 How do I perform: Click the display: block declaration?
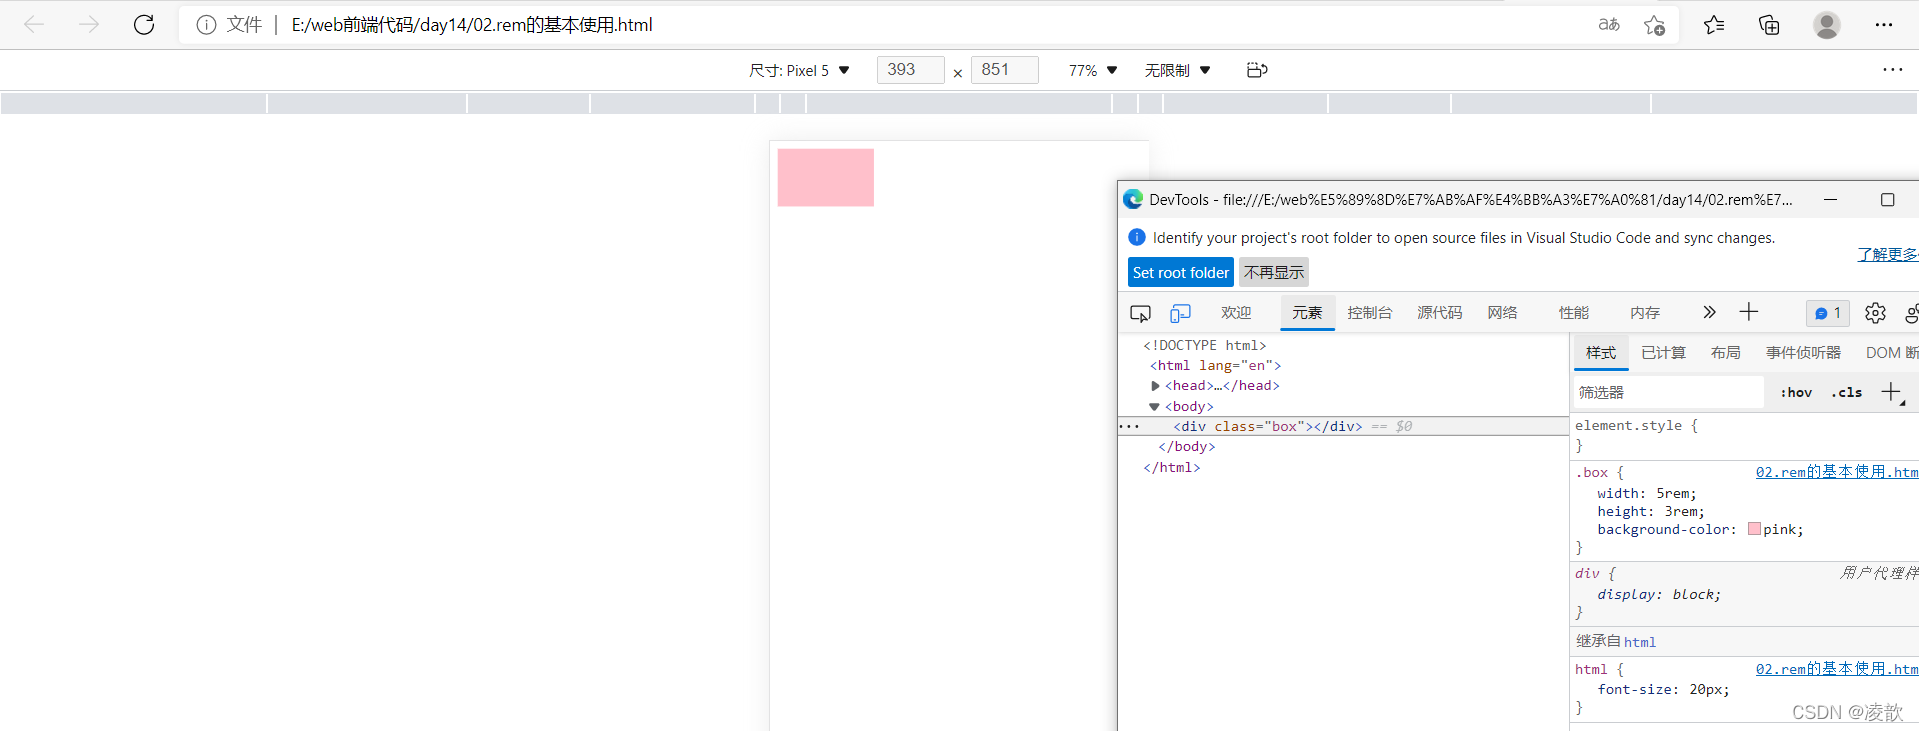pos(1659,594)
